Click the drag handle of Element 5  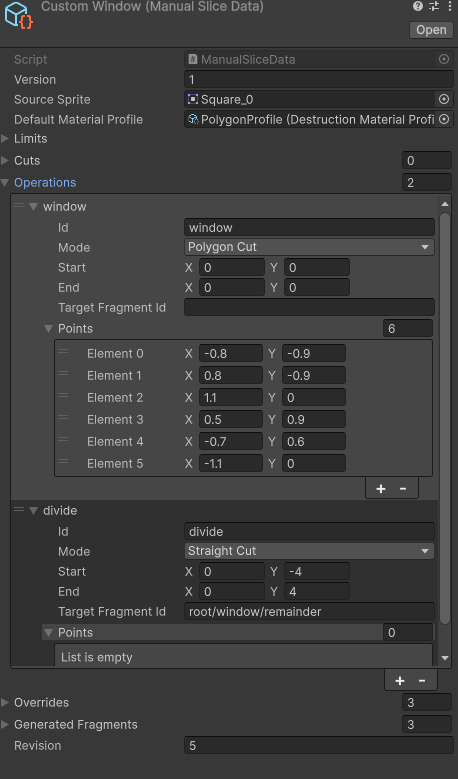point(63,461)
